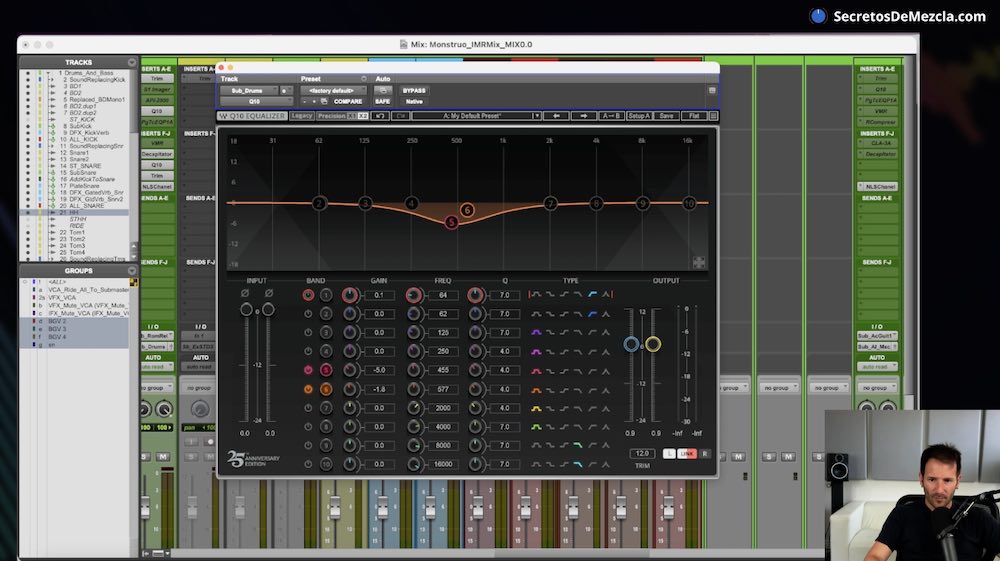Select band 7 number button
The height and width of the screenshot is (561, 1000).
coord(326,408)
